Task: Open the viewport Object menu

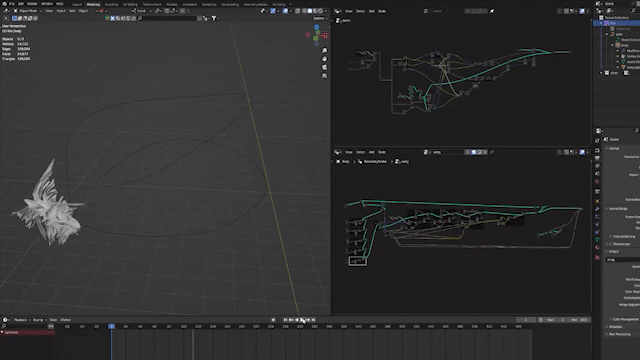Action: pyautogui.click(x=83, y=11)
